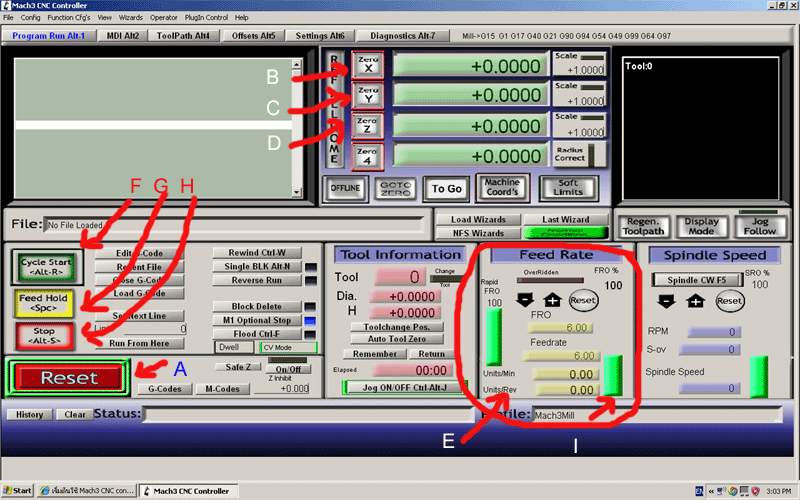The width and height of the screenshot is (800, 500).
Task: Toggle Z Inhibit On/Off
Action: pyautogui.click(x=288, y=369)
